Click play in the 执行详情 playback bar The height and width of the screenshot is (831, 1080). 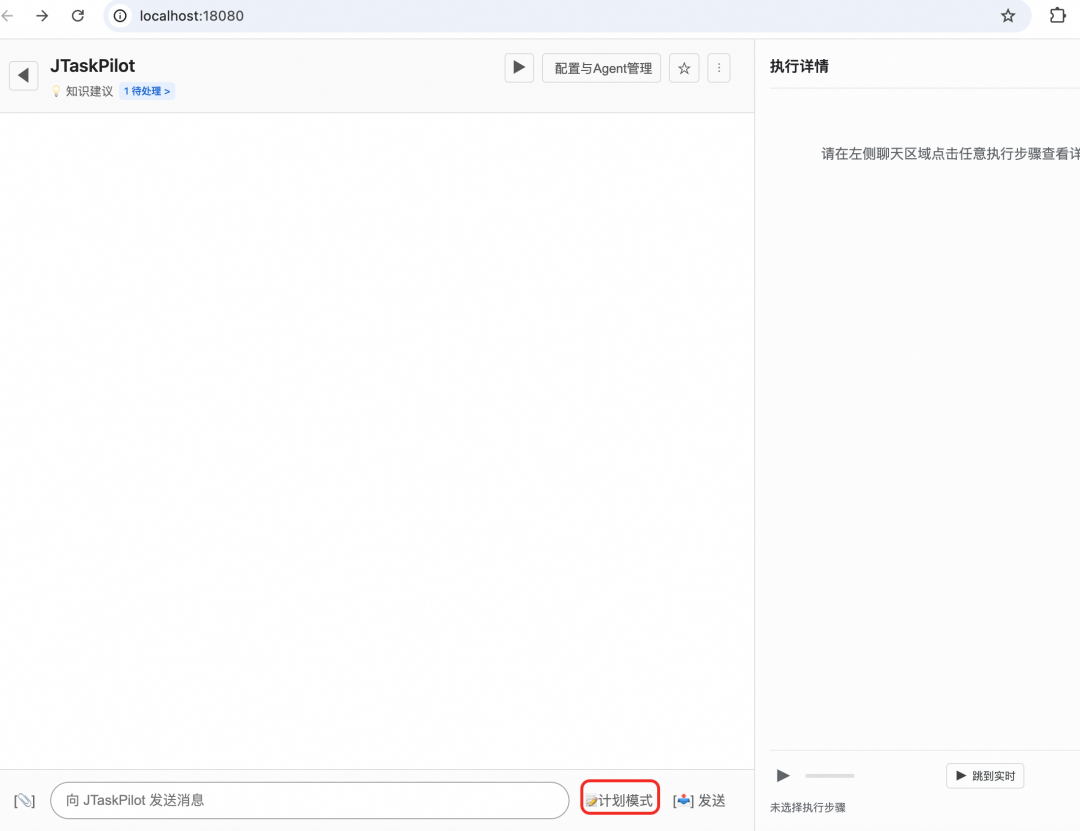[783, 775]
